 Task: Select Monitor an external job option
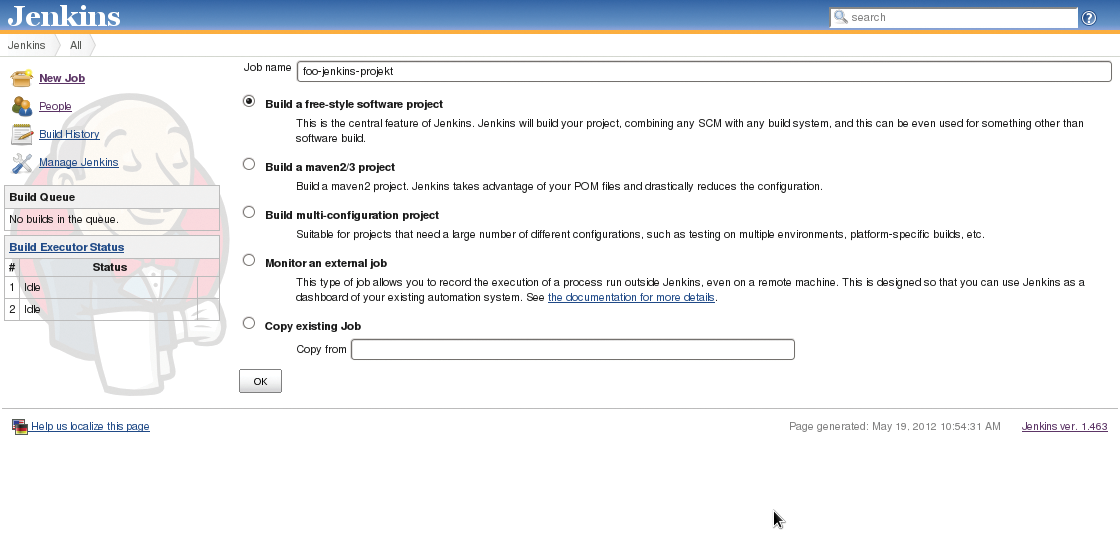tap(249, 260)
